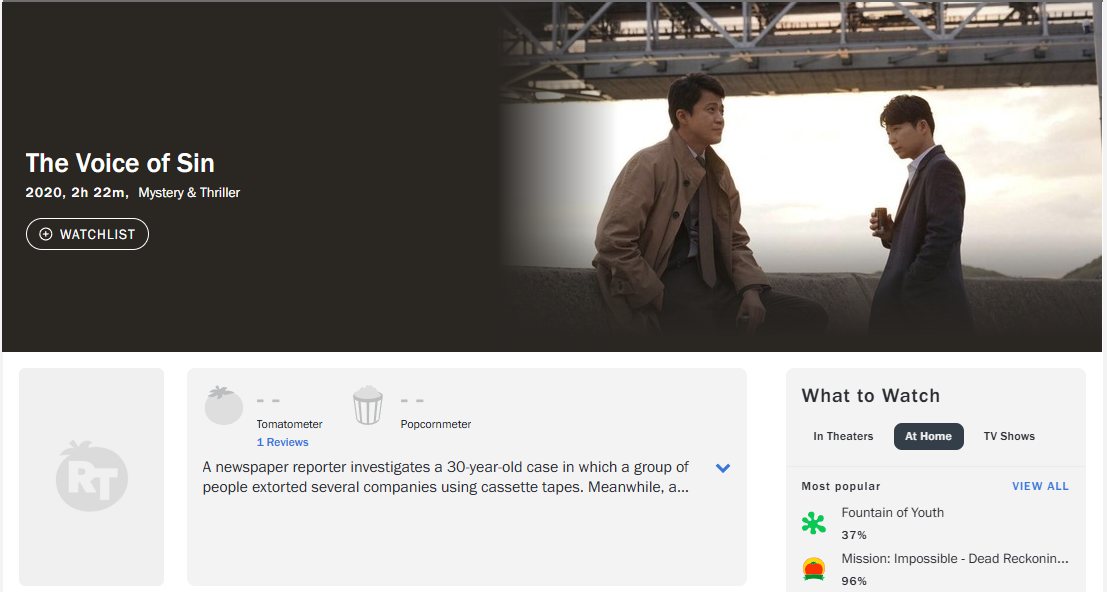Click the 37% score for Fountain of Youth
Screen dimensions: 1107x592
854,535
